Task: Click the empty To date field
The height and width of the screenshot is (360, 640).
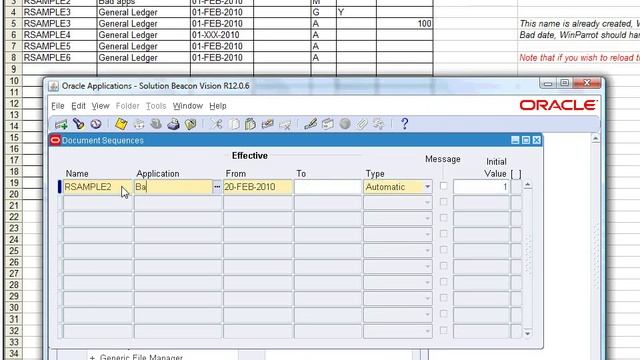Action: [x=328, y=187]
